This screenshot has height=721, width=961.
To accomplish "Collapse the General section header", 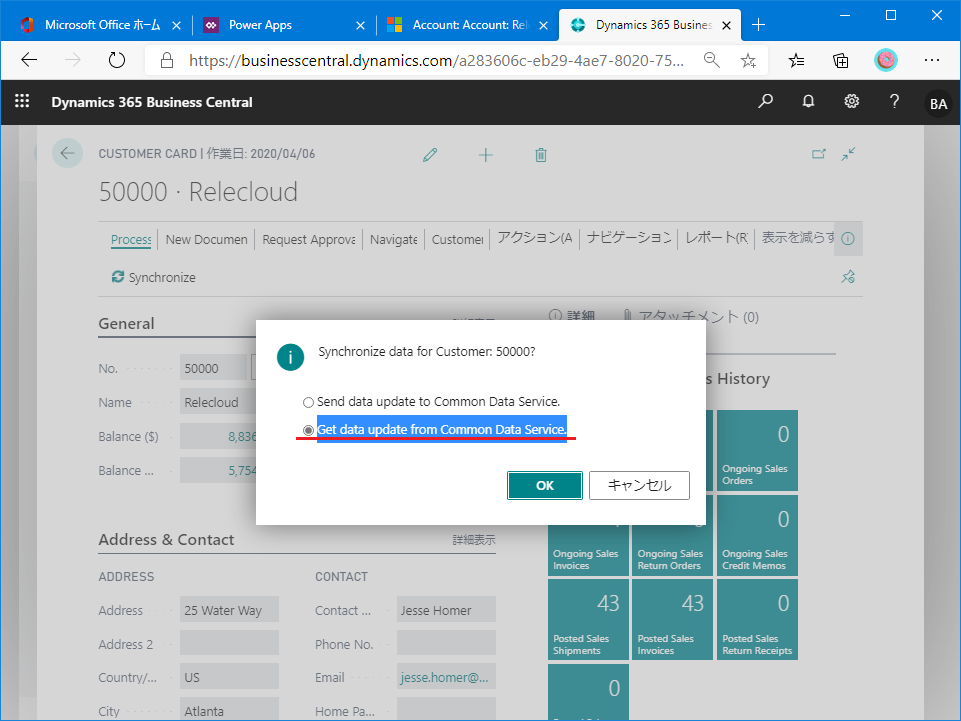I will tap(126, 324).
